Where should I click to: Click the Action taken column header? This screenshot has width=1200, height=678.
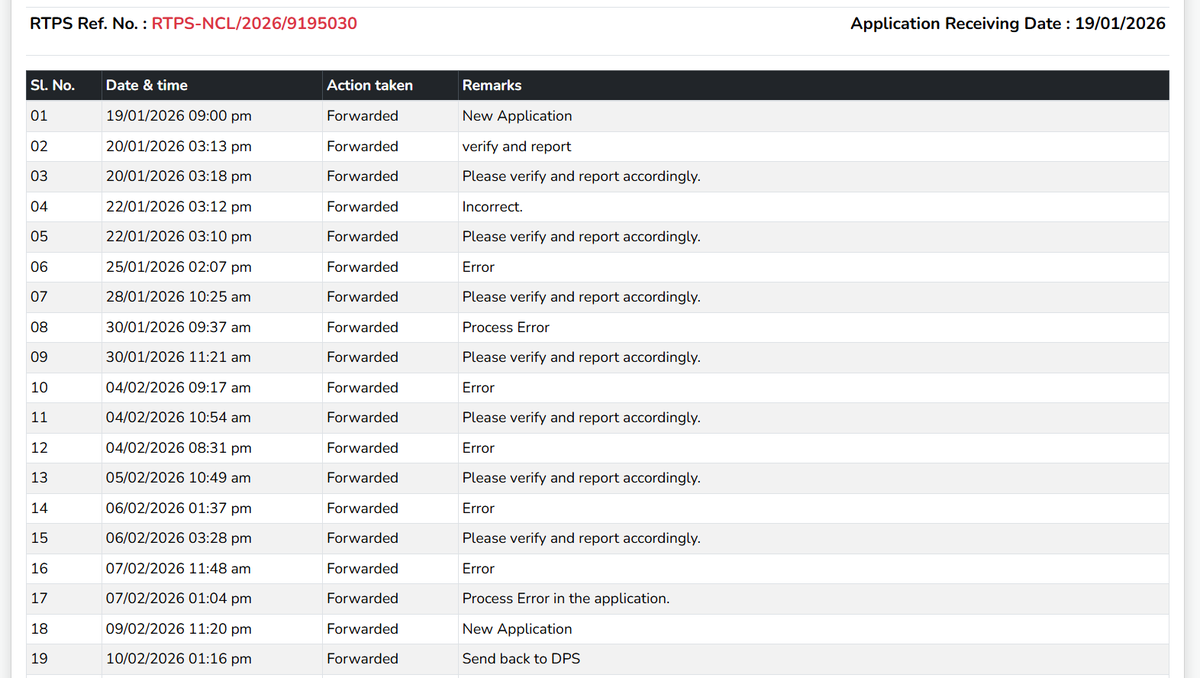pyautogui.click(x=370, y=85)
